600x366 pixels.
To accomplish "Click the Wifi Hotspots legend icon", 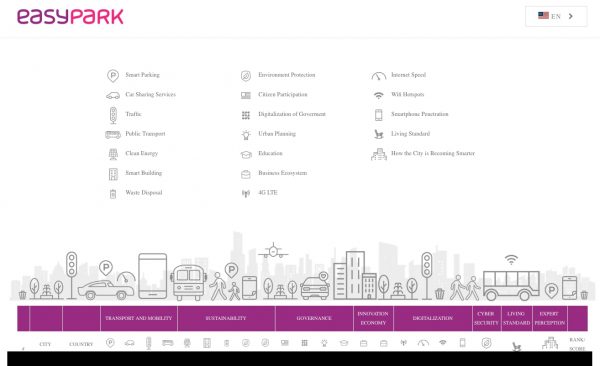I will (378, 95).
